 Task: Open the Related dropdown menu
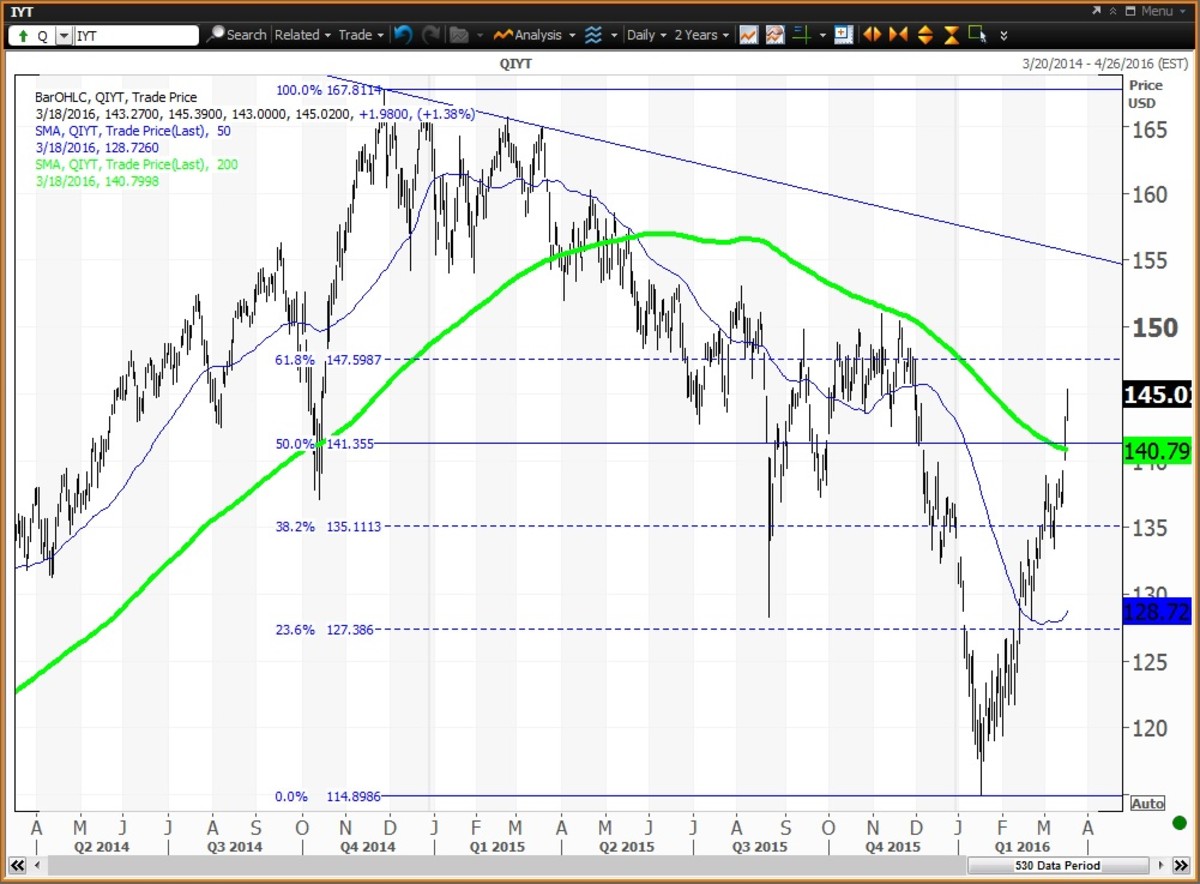[302, 35]
